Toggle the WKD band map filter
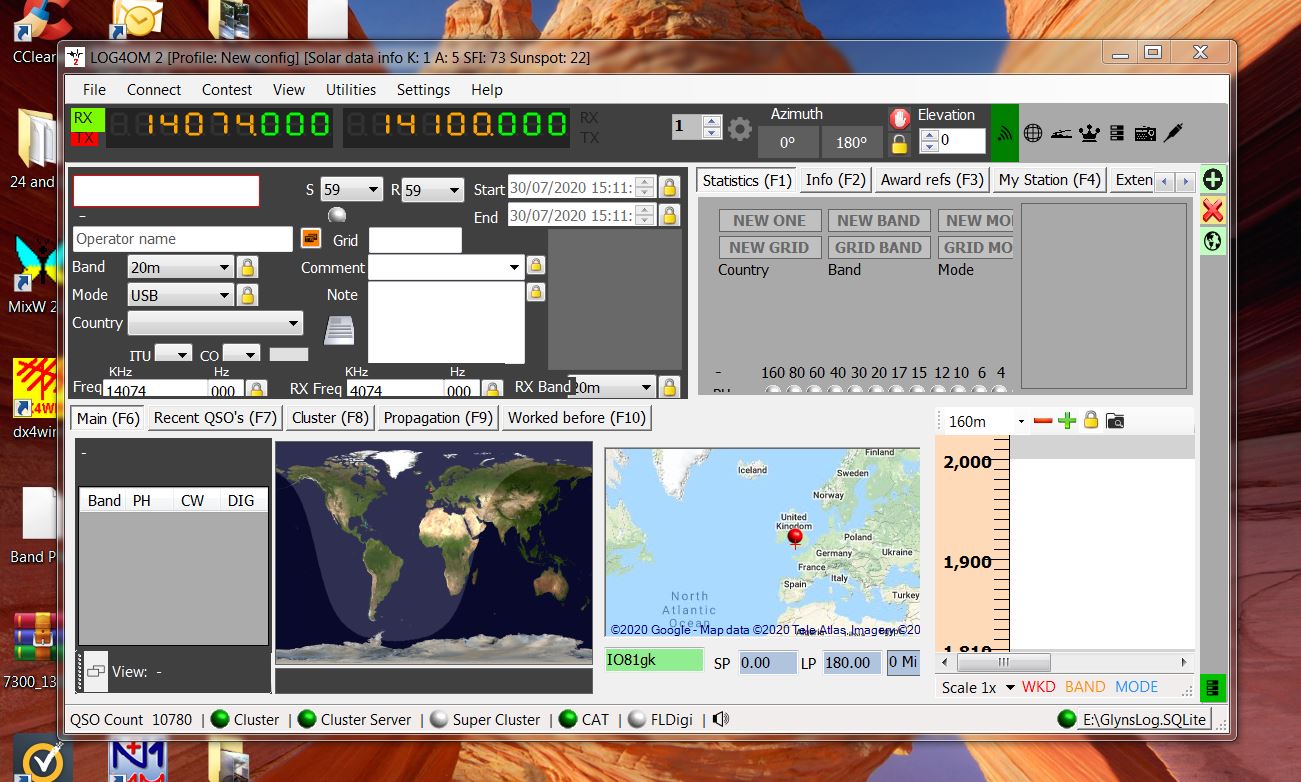This screenshot has height=782, width=1301. [x=1038, y=687]
